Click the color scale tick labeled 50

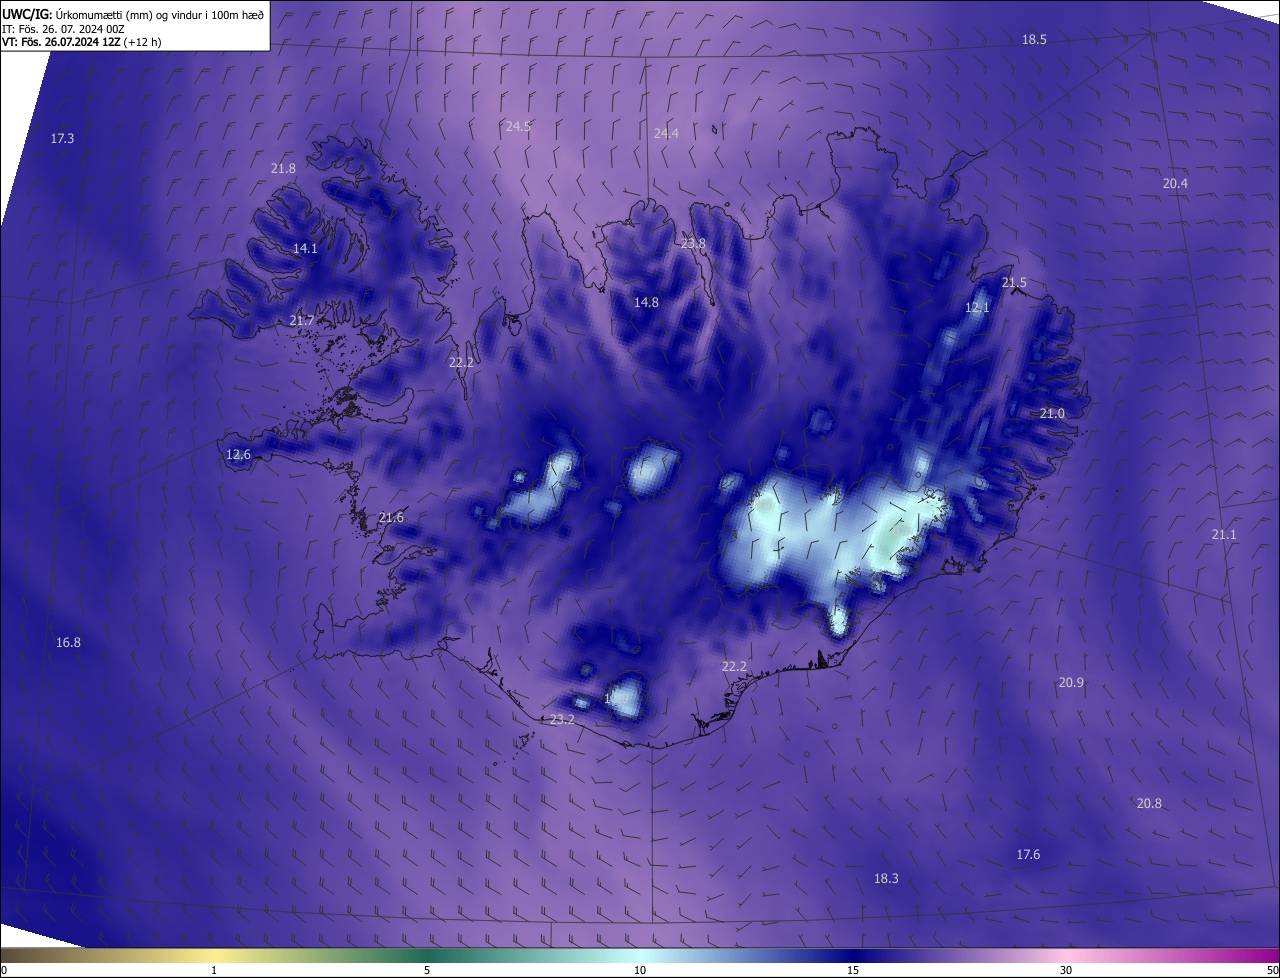pyautogui.click(x=1272, y=970)
